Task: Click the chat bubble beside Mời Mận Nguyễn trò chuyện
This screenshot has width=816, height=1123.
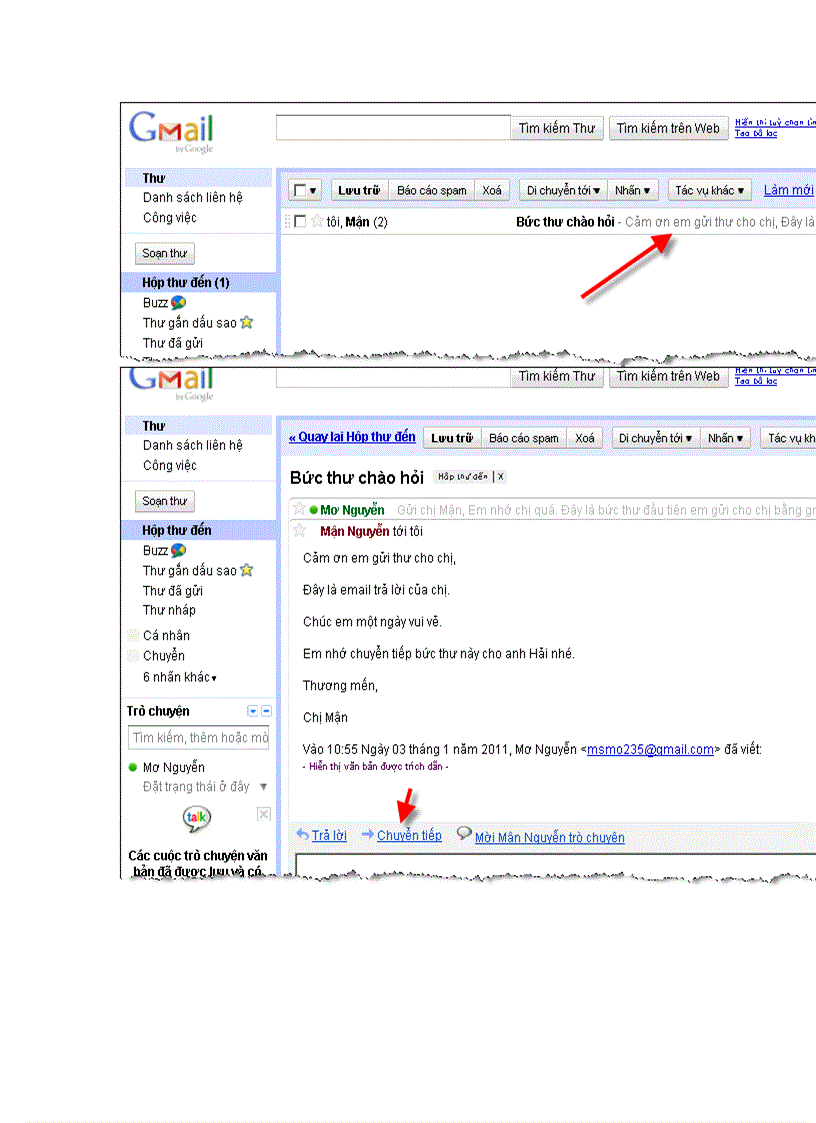Action: pos(462,833)
